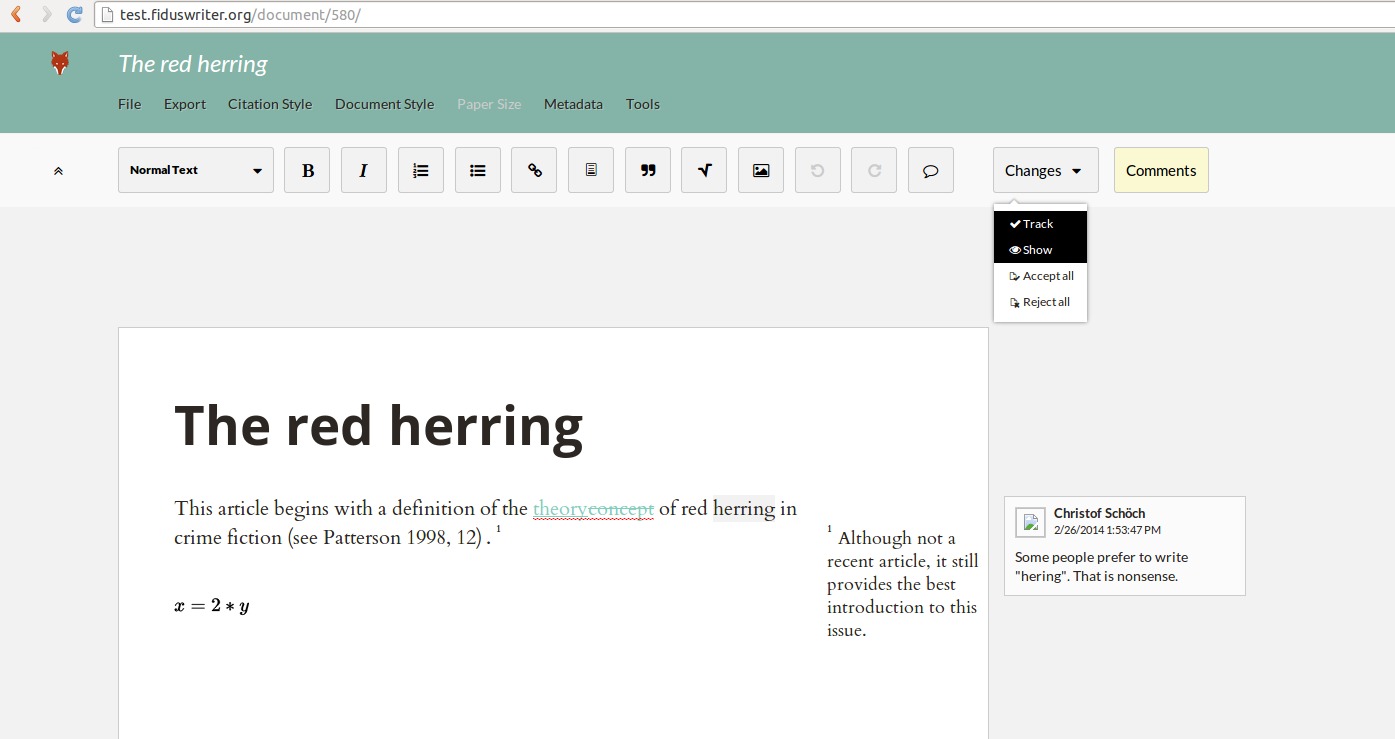Insert a hyperlink
Viewport: 1395px width, 739px height.
click(534, 170)
